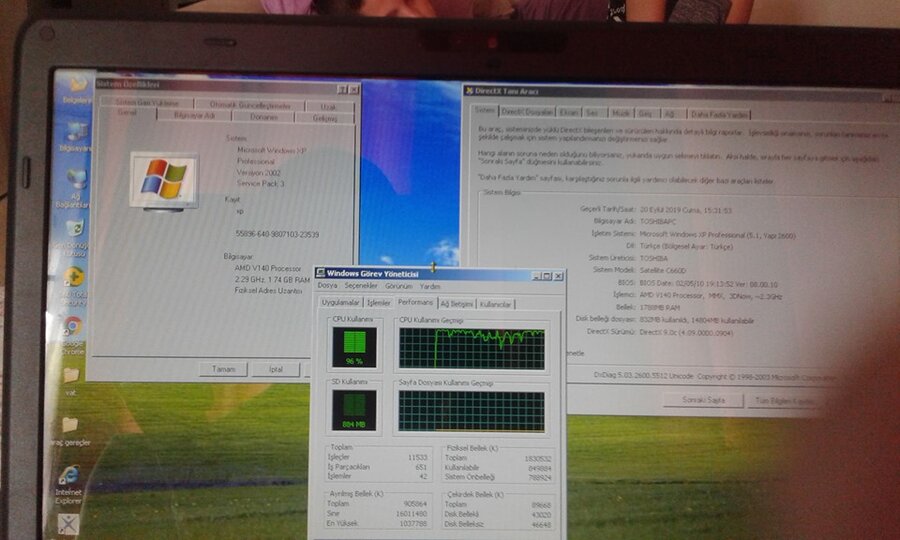Close the Windows Görev Yöneticisi window

pyautogui.click(x=558, y=276)
